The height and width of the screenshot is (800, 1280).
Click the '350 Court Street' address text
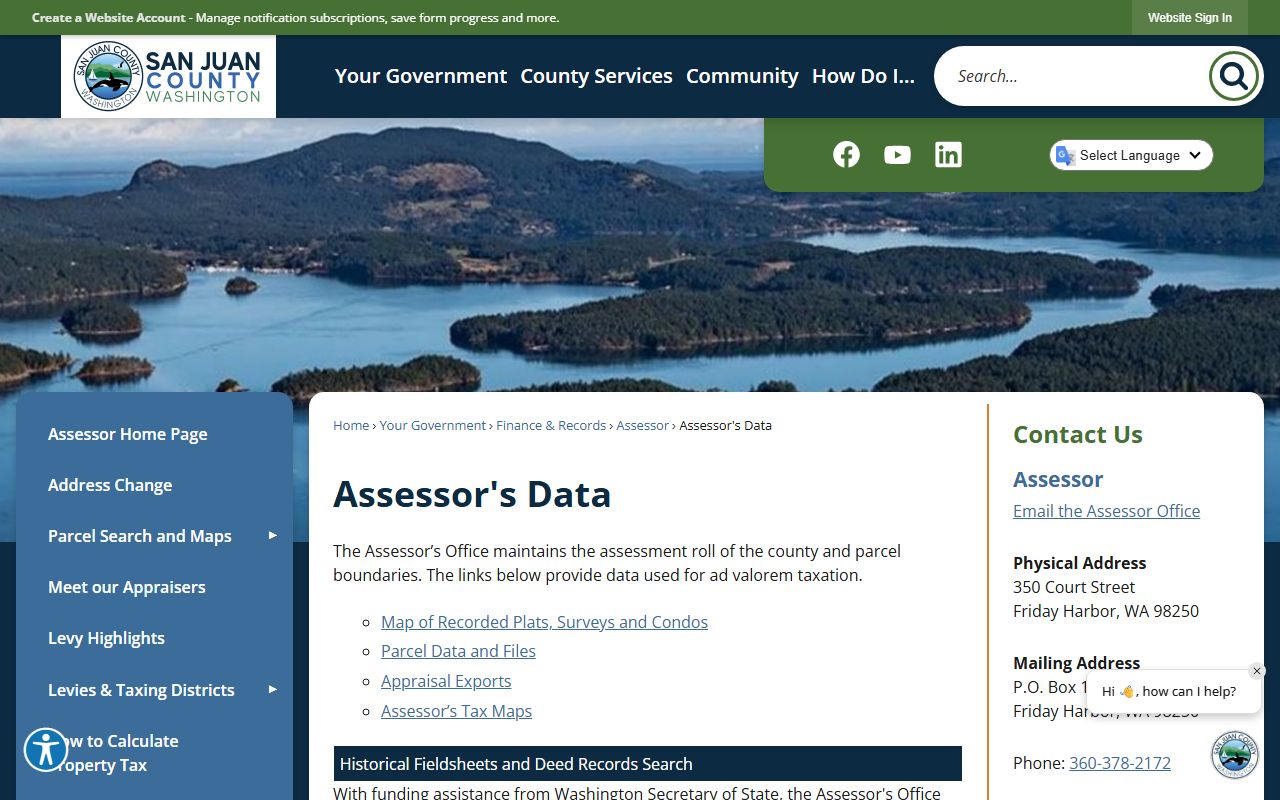point(1074,587)
